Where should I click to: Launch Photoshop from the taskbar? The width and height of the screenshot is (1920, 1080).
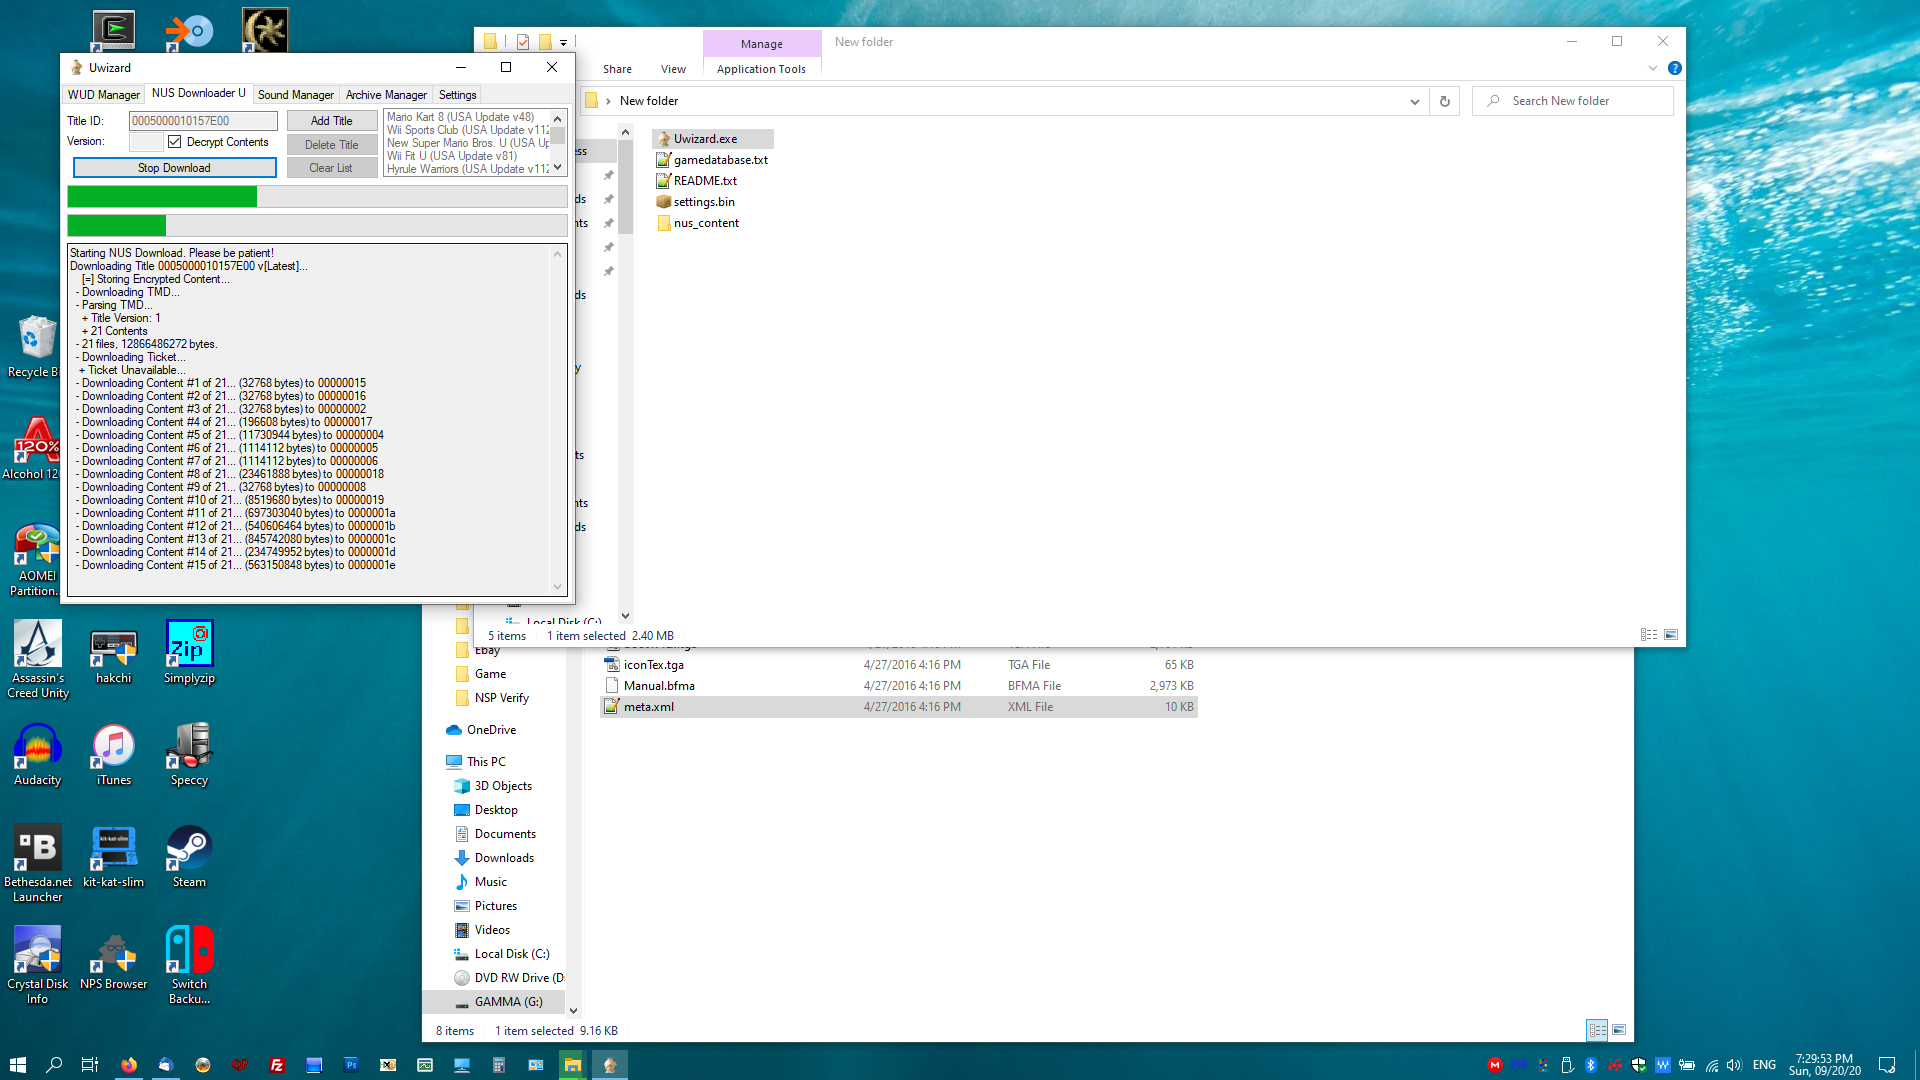click(x=351, y=1065)
